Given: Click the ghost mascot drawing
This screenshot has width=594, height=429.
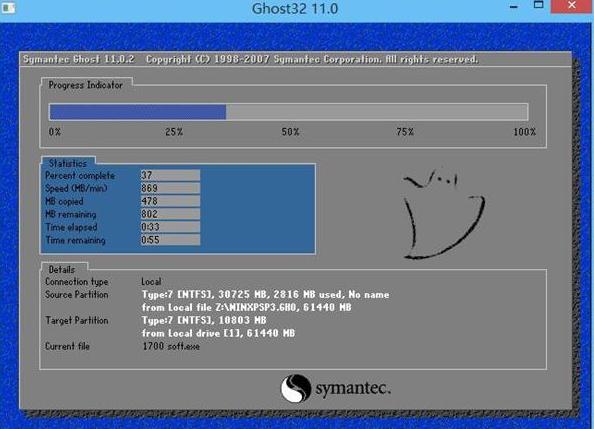Looking at the screenshot, I should point(444,214).
